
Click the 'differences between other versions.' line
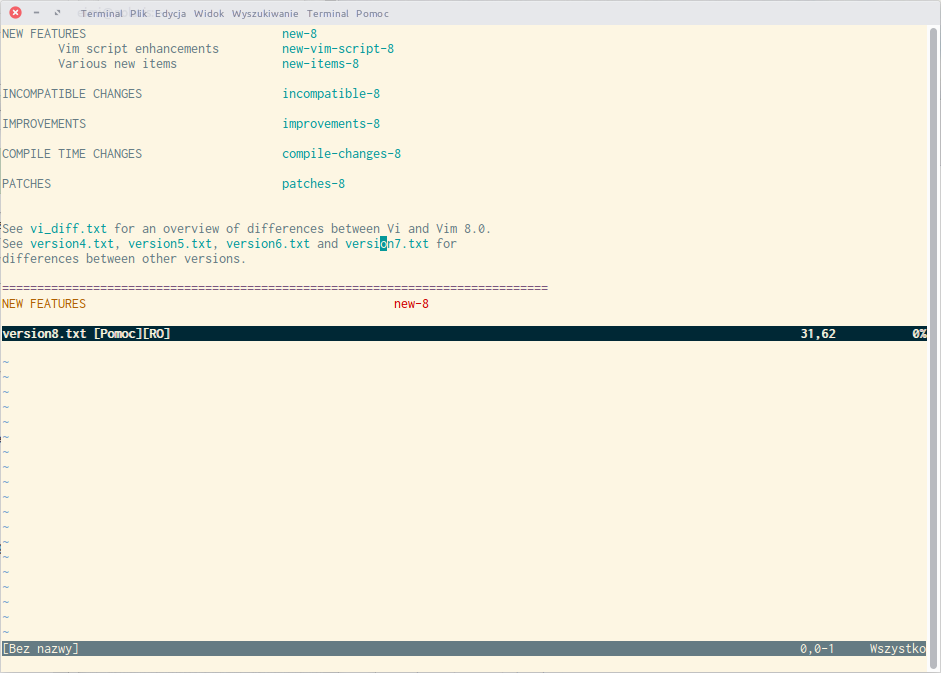pos(124,259)
